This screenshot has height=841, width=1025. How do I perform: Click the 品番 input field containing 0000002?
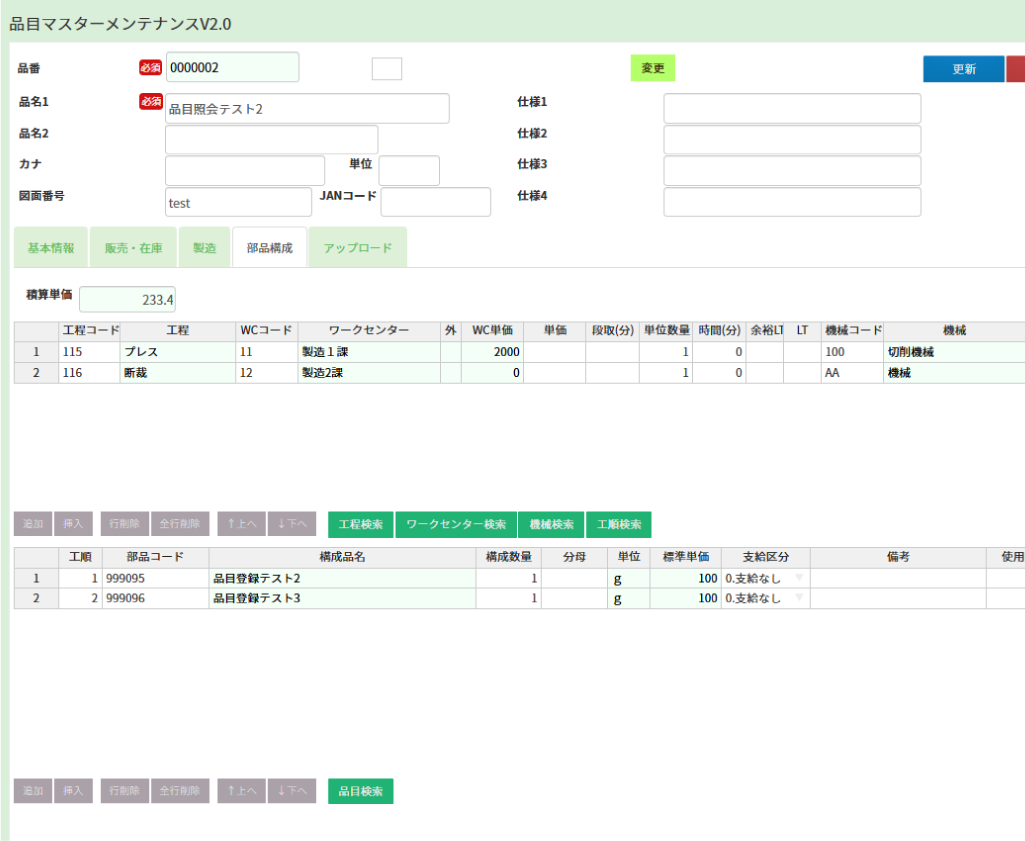pyautogui.click(x=232, y=68)
